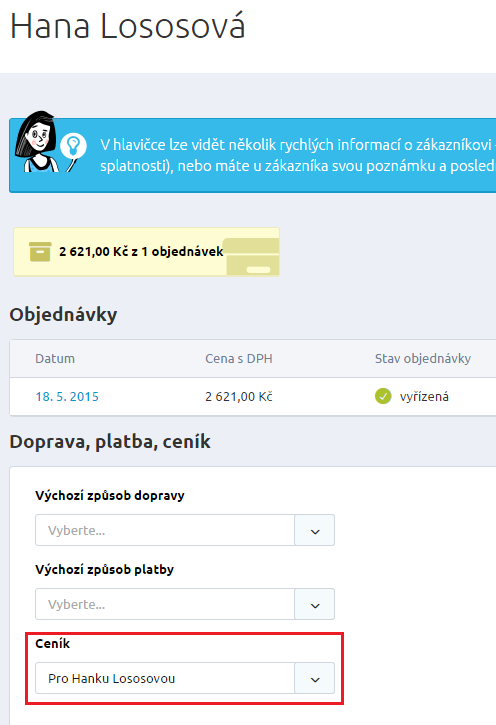This screenshot has height=725, width=496.
Task: Click the Hana Lososová page title
Action: point(128,26)
